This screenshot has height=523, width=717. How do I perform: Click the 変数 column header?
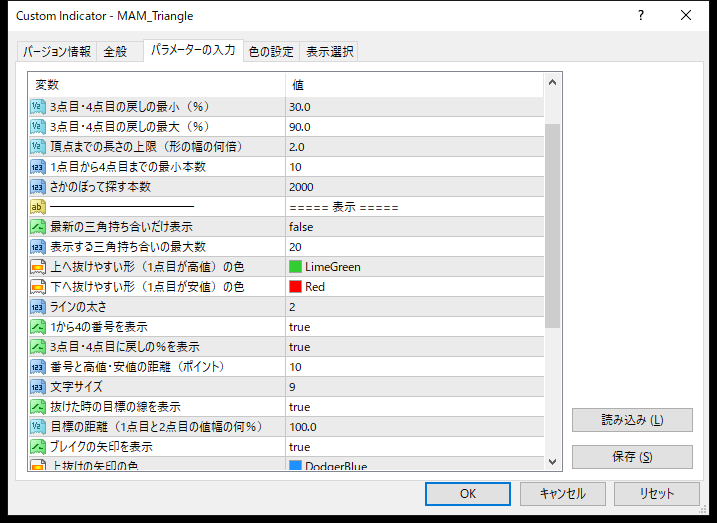click(x=157, y=85)
